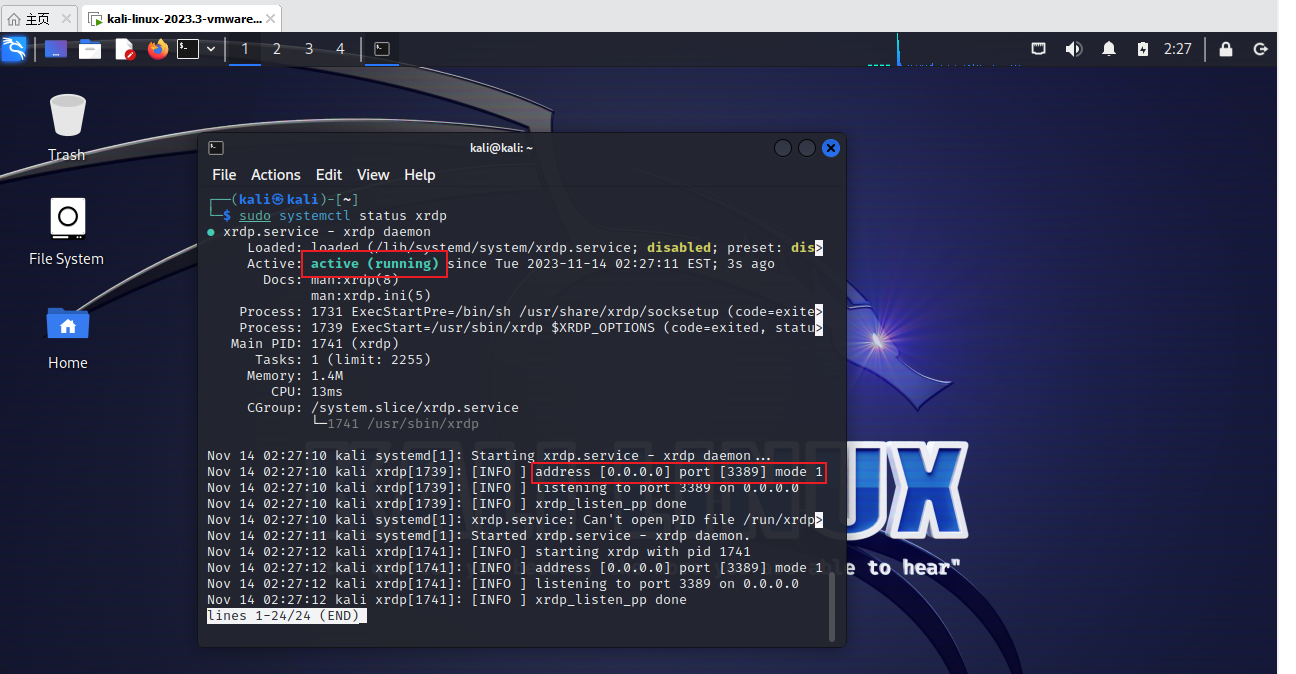
Task: Open the notifications bell icon
Action: click(1109, 49)
